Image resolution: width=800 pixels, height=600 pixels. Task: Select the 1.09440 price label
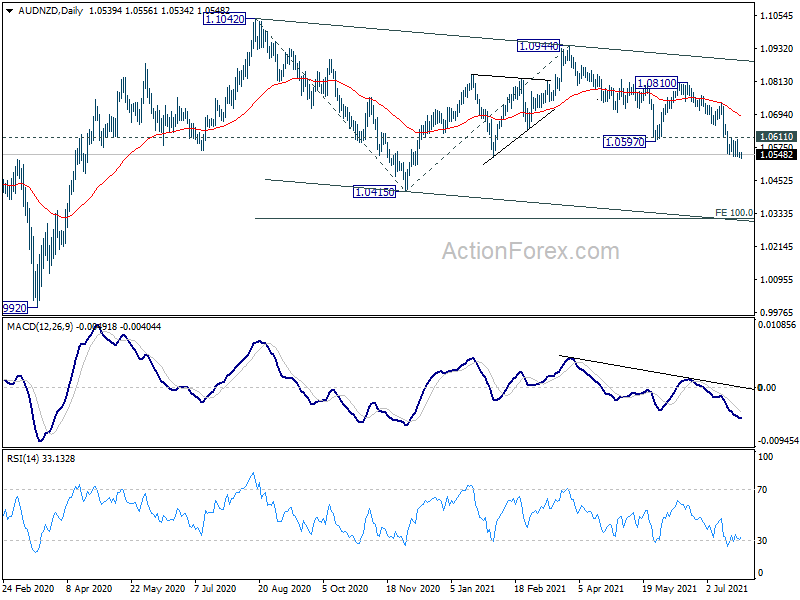538,46
